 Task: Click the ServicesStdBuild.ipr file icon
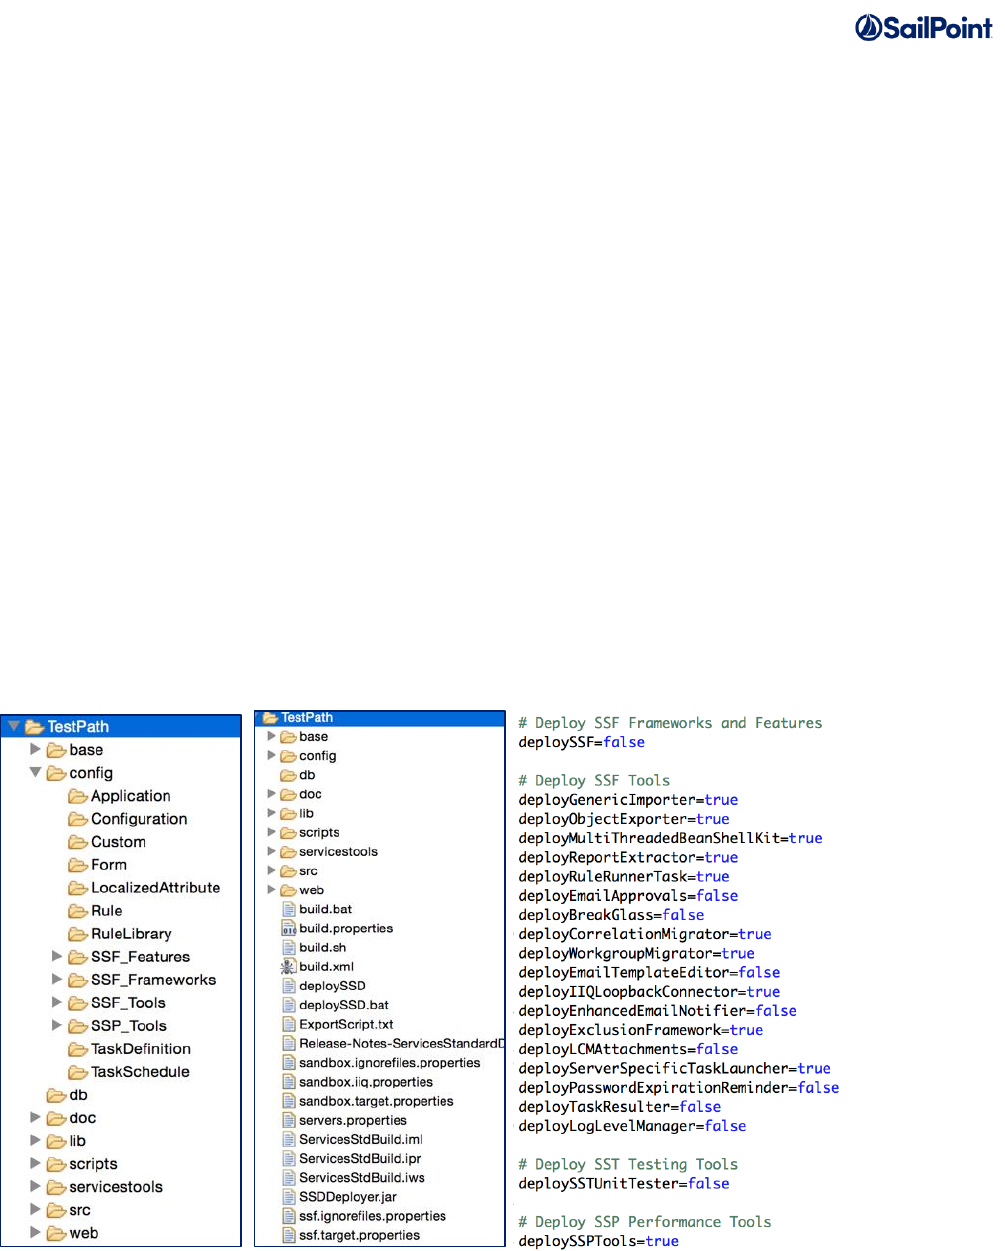point(288,1159)
